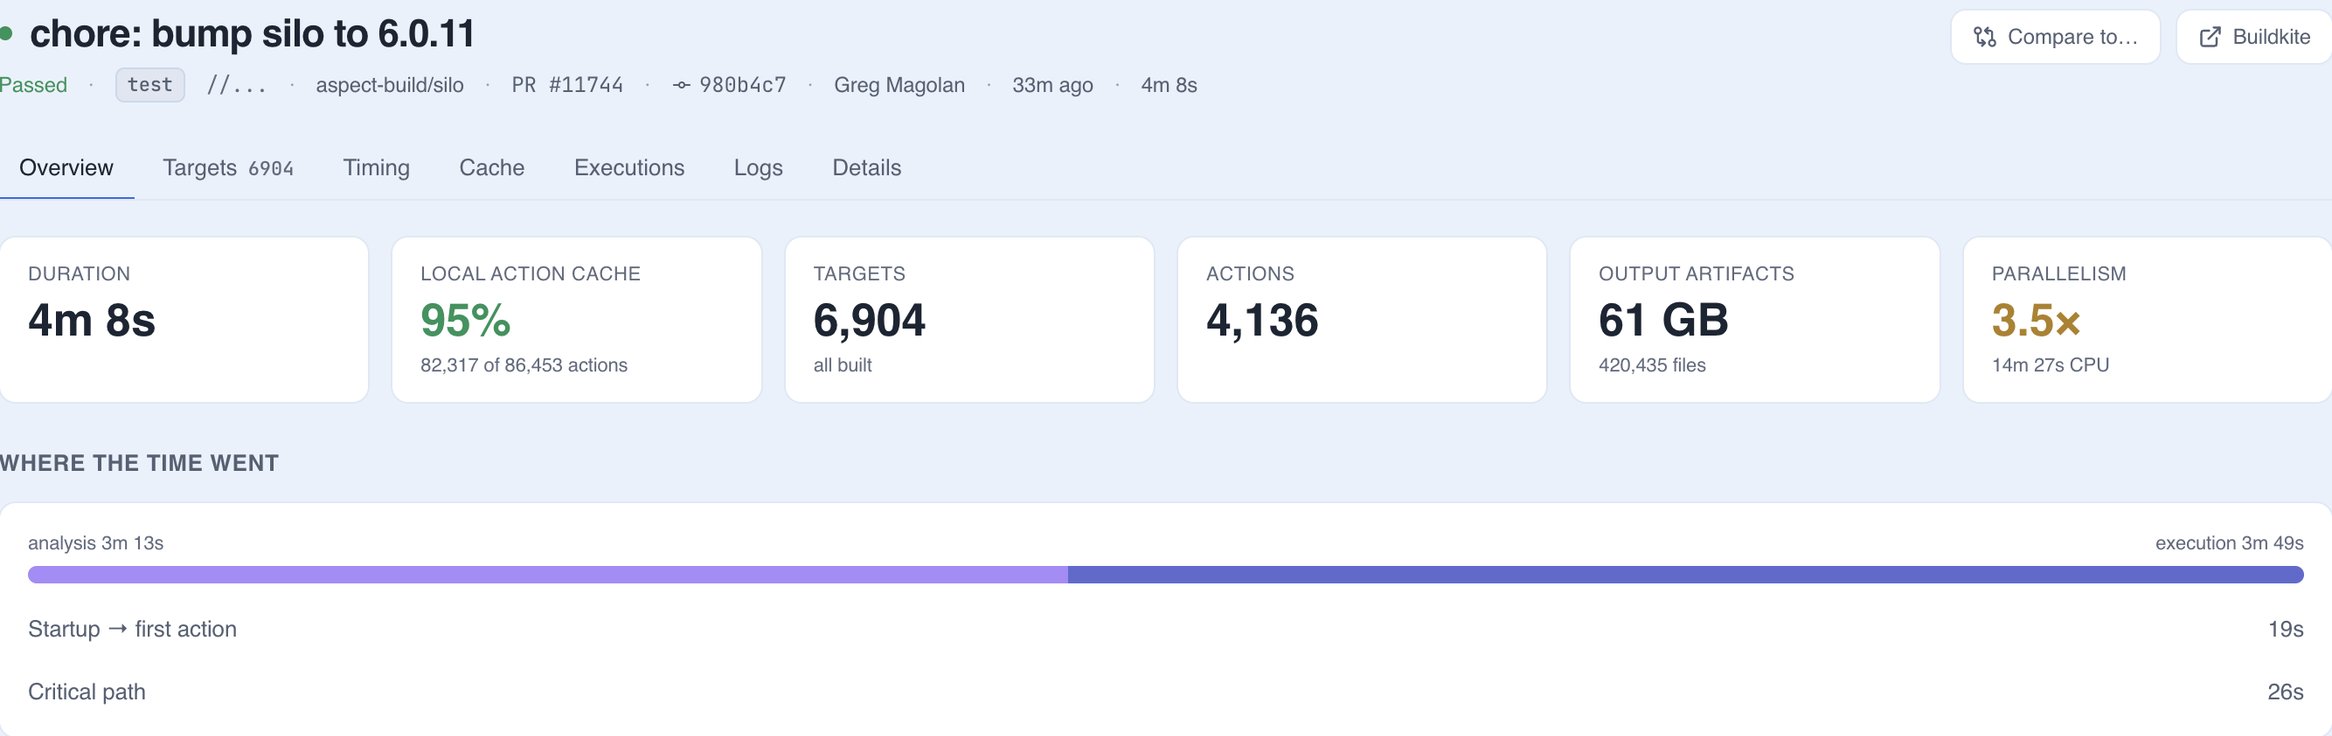Click the 'Startup → first action' row
Screen dimensions: 2332x736
[1166, 629]
